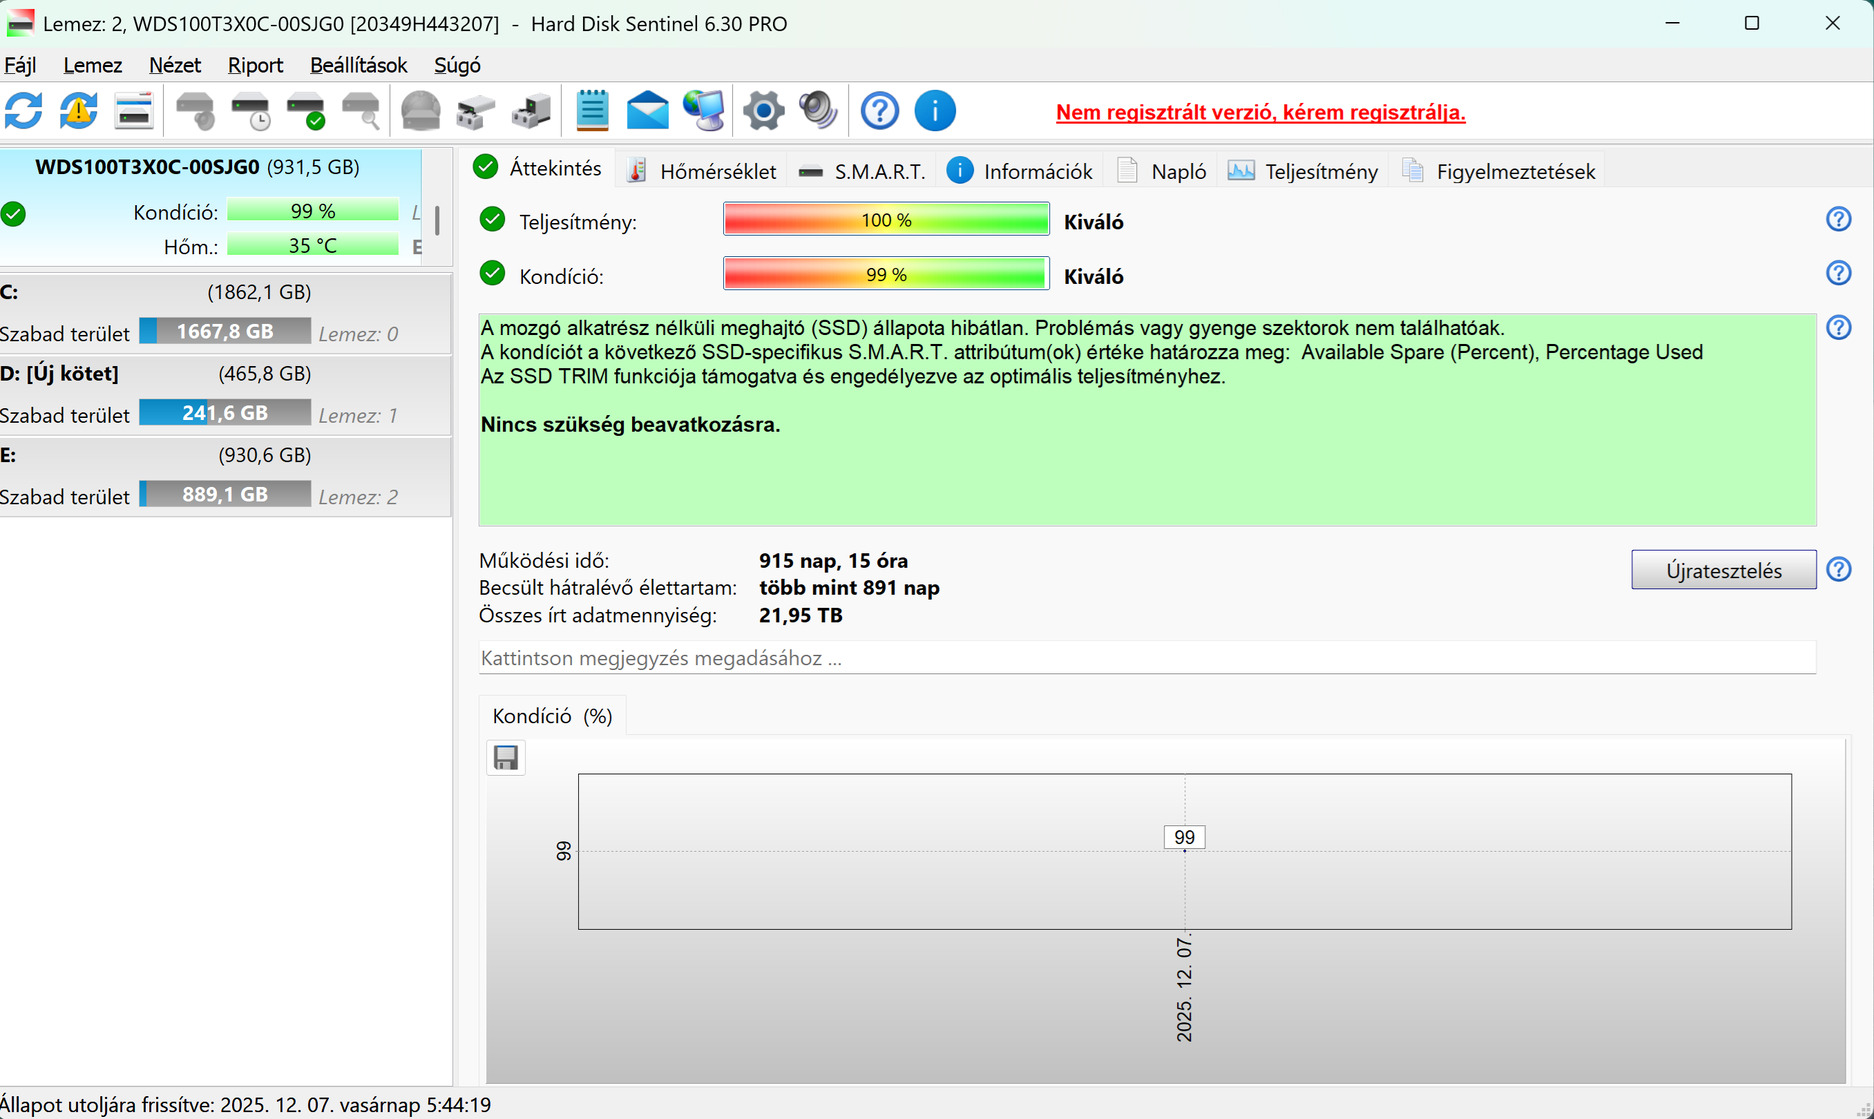Click the gray disk dome toolbar icon

(x=421, y=110)
